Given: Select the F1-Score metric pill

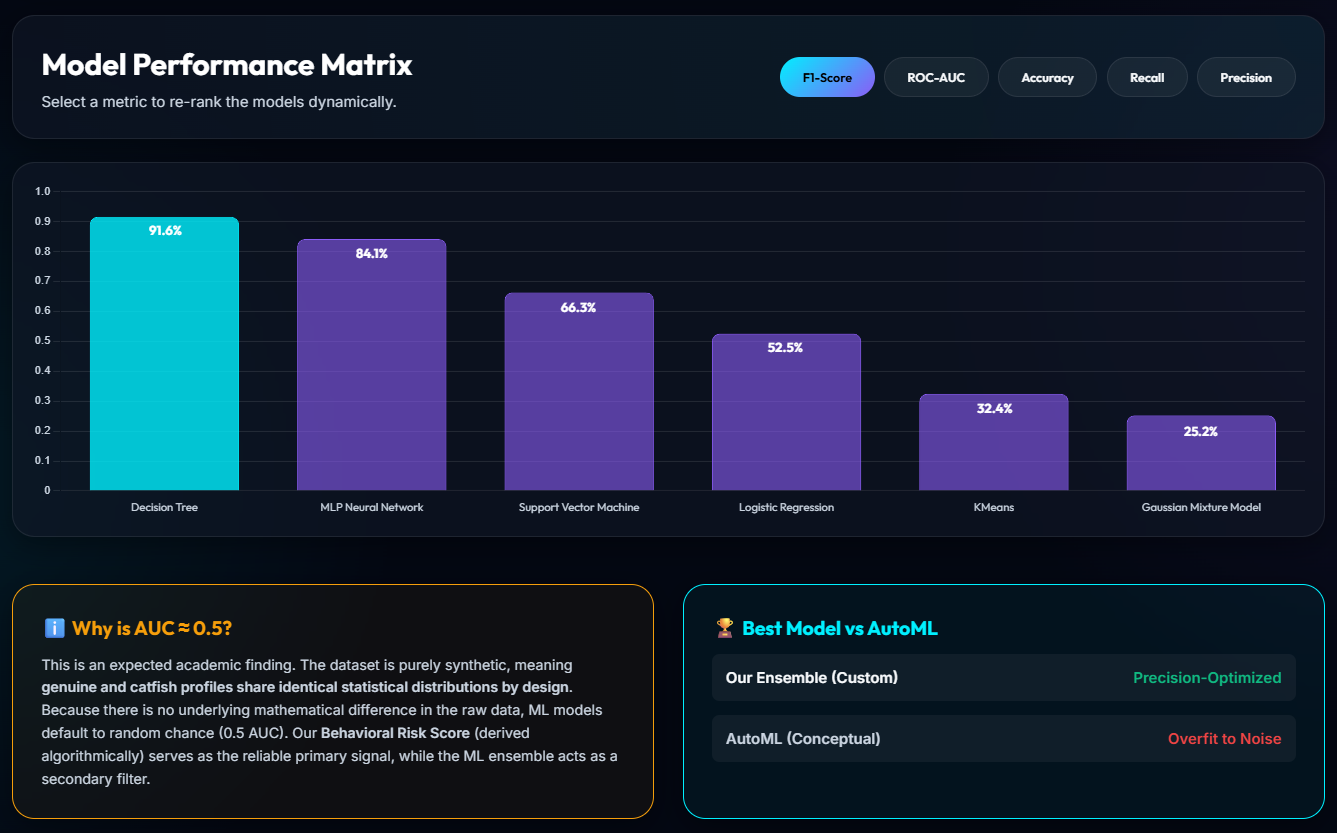Looking at the screenshot, I should (x=827, y=77).
